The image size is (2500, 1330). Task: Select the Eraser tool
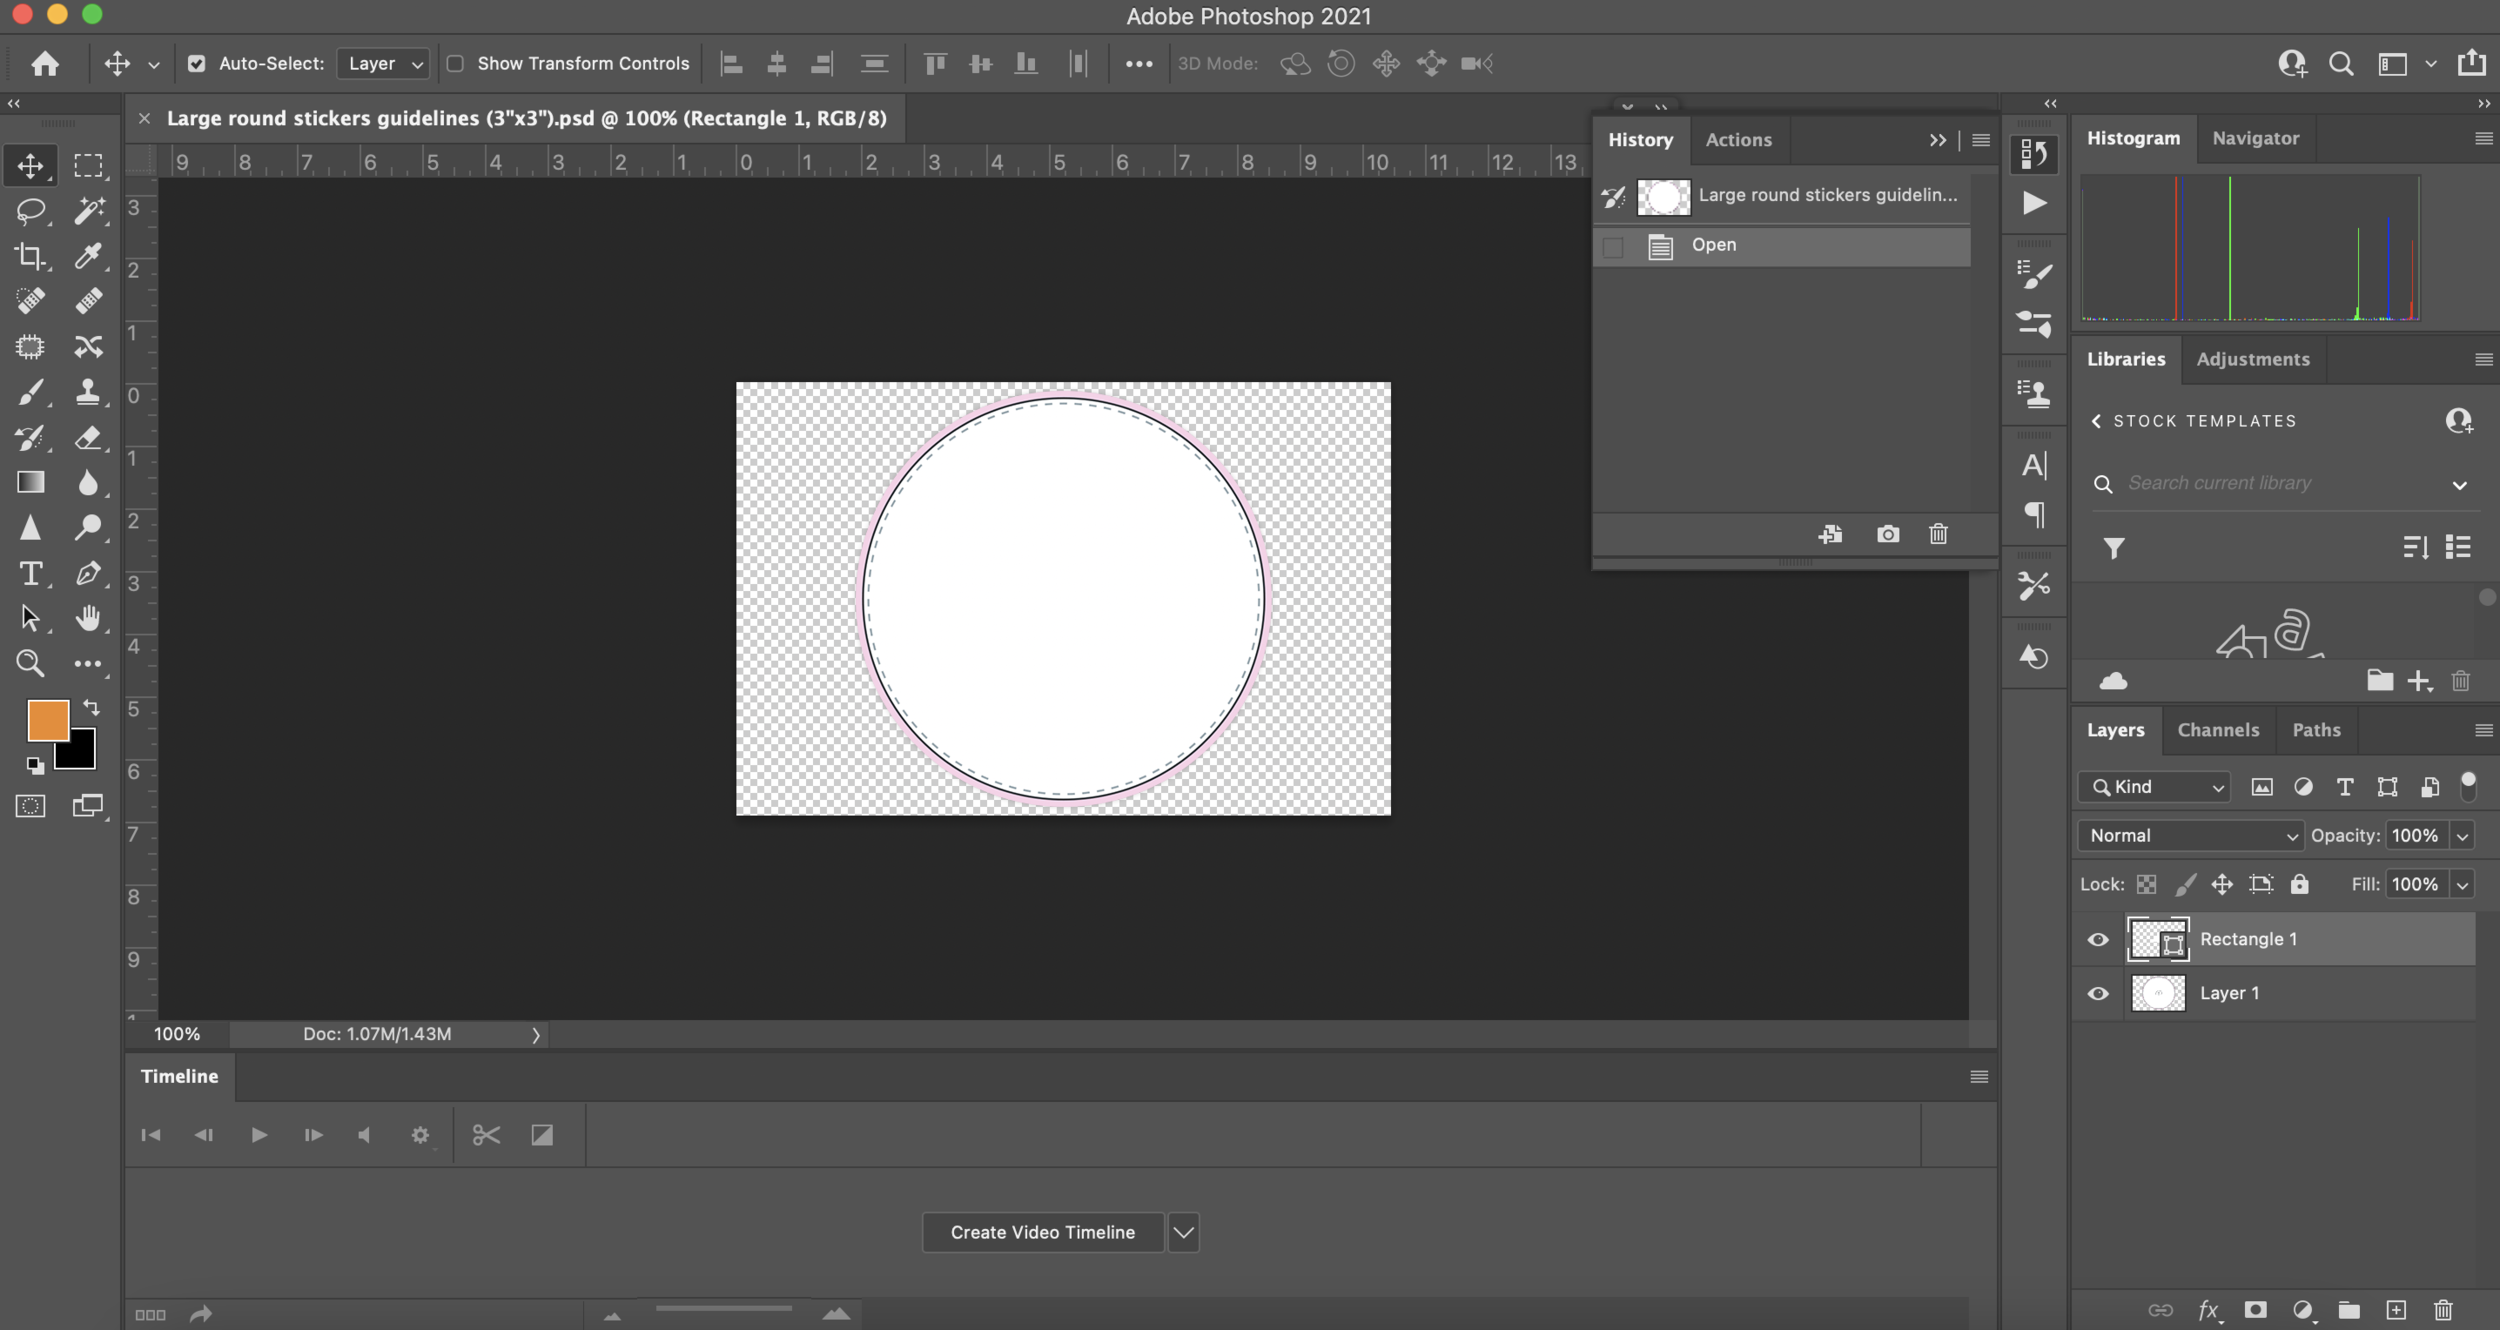(88, 437)
